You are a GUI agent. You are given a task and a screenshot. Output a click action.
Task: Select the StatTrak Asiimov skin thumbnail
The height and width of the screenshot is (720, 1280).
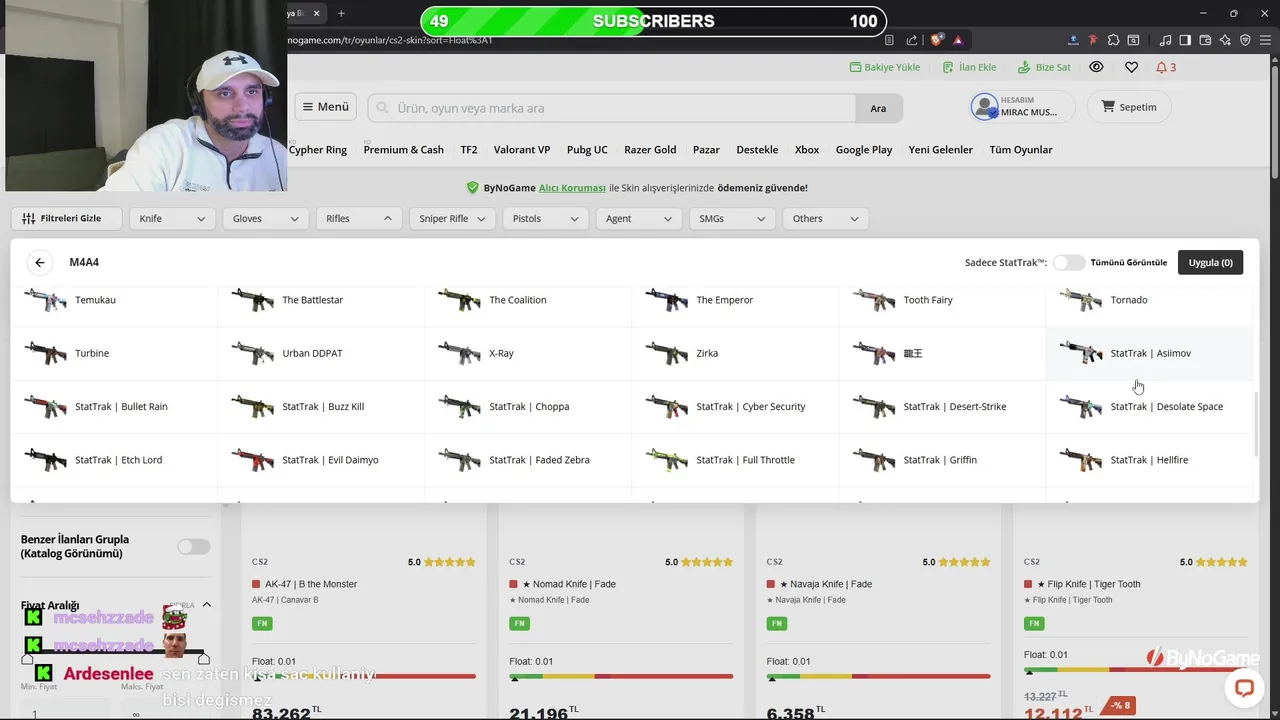click(1081, 353)
